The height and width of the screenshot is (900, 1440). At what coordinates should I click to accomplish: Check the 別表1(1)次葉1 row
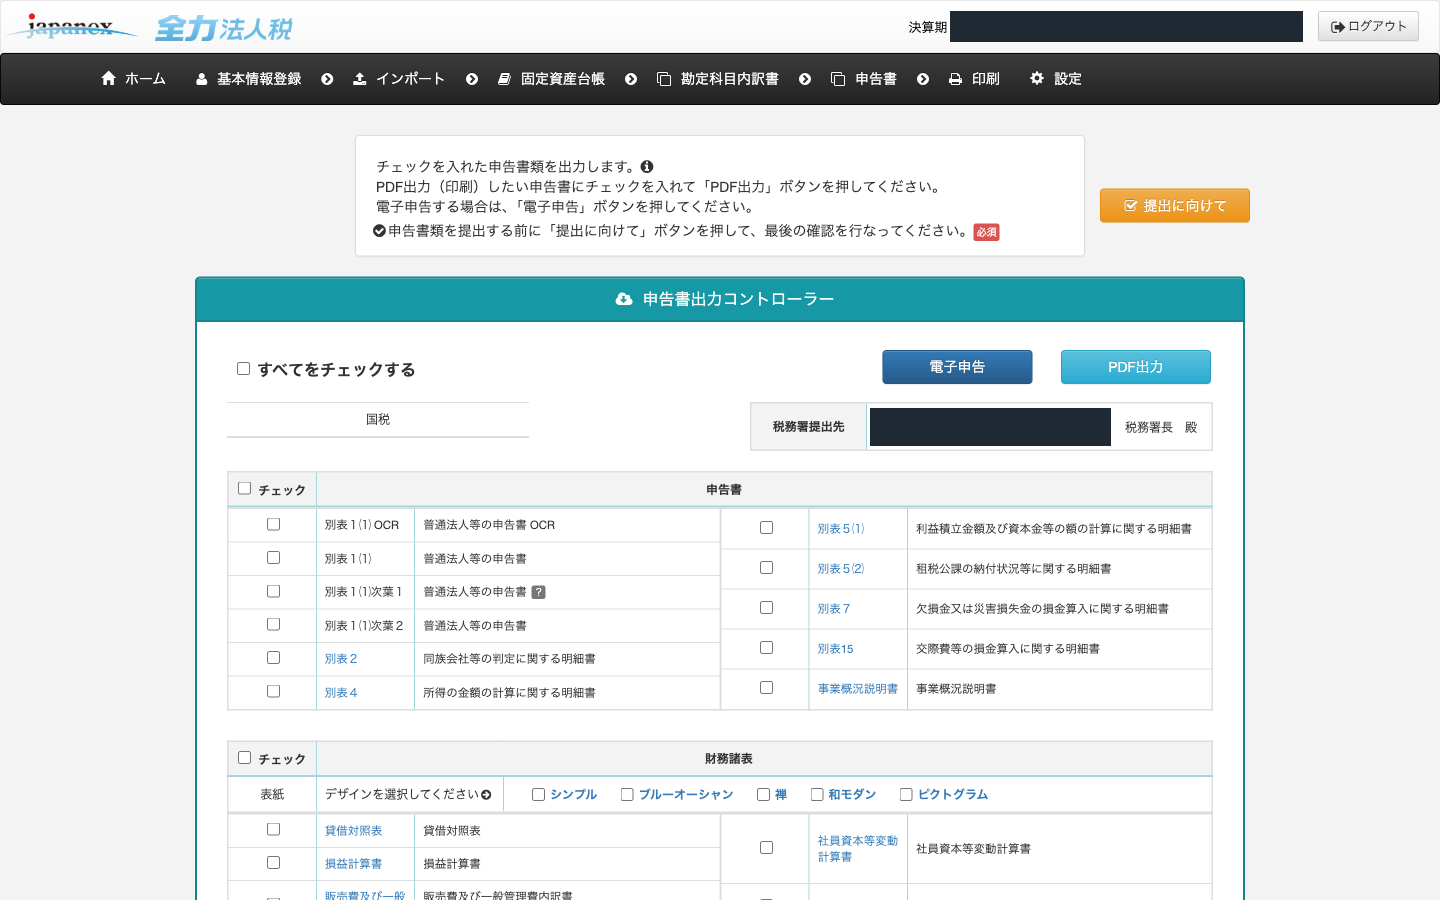(x=273, y=591)
